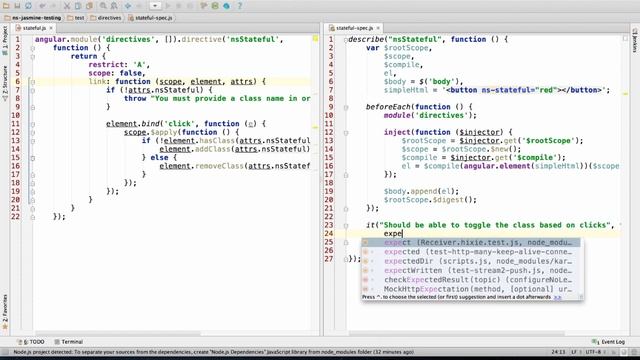
Task: Click the right editor's inspection indicator square
Action: [625, 38]
